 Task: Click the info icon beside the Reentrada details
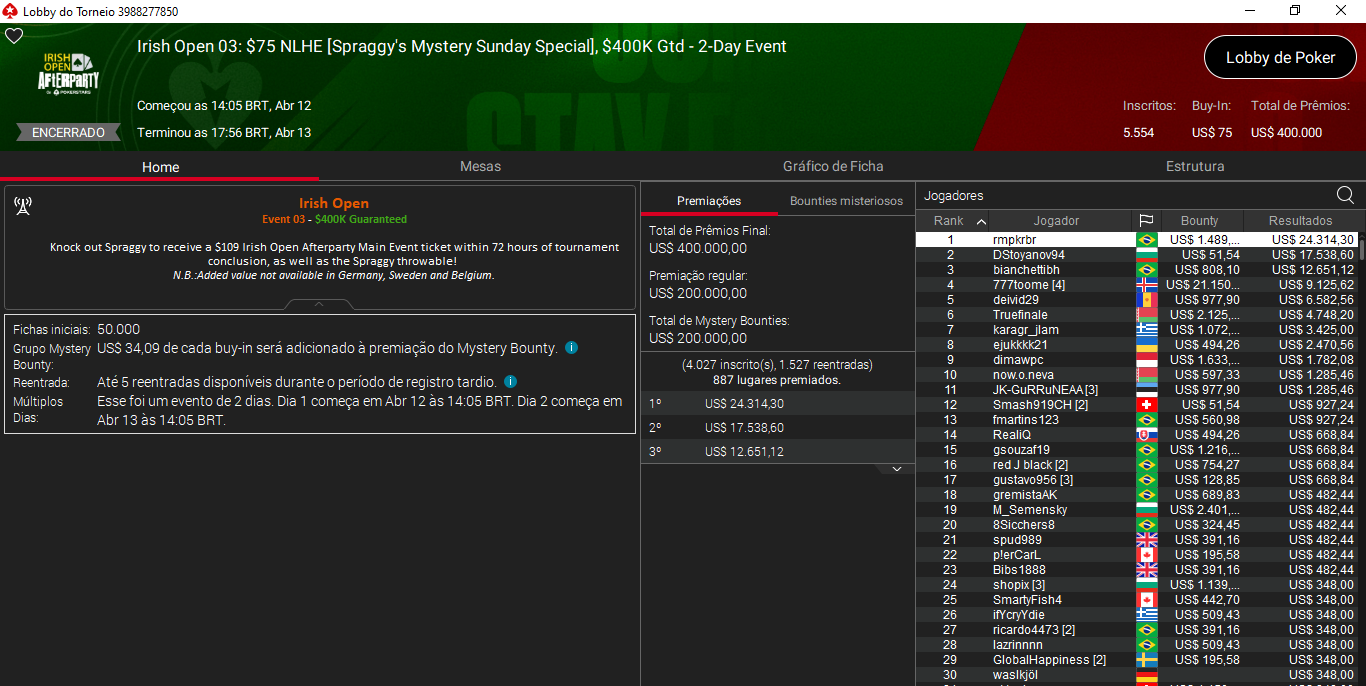[511, 382]
